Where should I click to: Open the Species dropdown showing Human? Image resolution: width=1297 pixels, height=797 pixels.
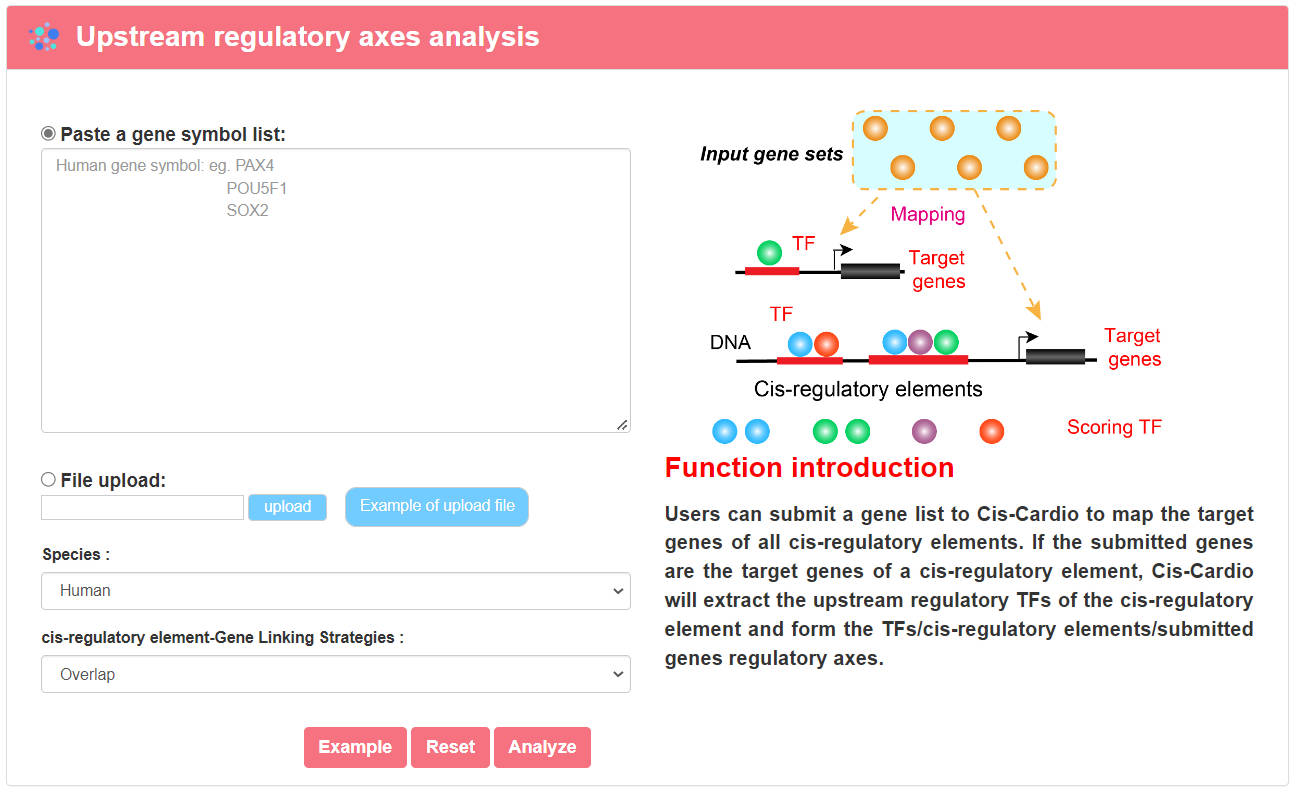pyautogui.click(x=335, y=590)
